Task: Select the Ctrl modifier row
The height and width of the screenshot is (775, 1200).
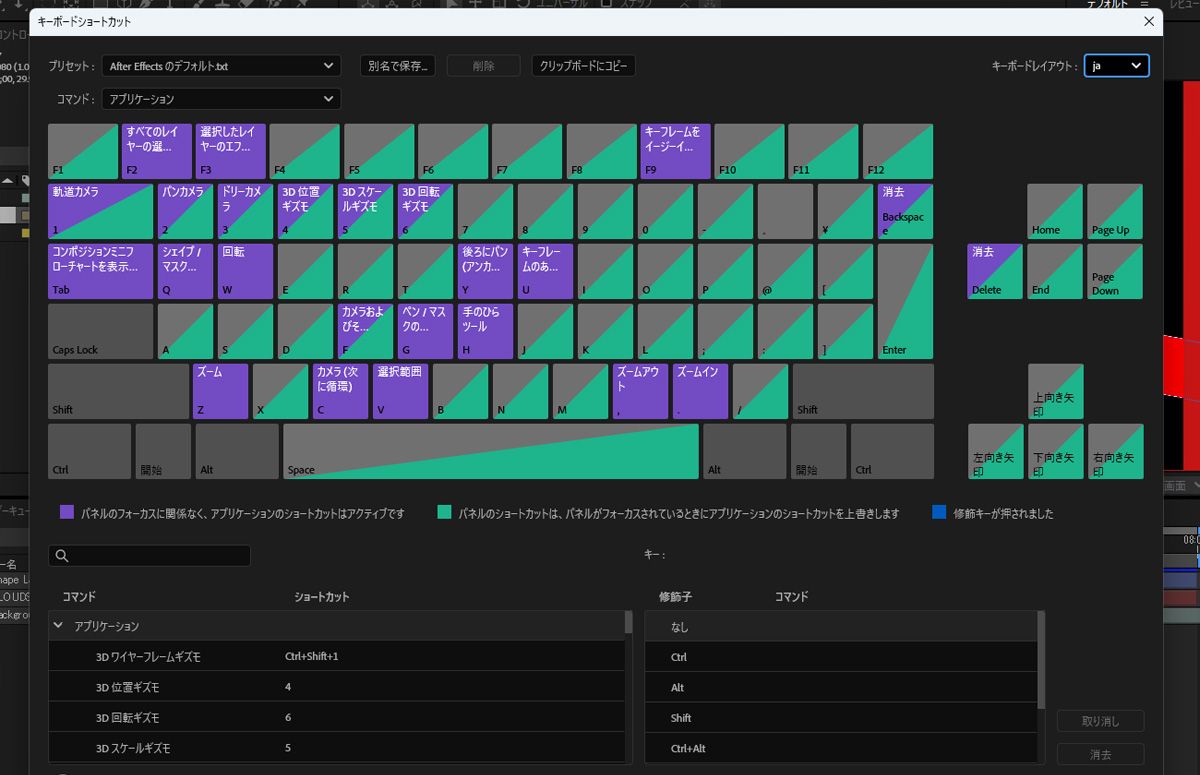Action: [x=841, y=657]
